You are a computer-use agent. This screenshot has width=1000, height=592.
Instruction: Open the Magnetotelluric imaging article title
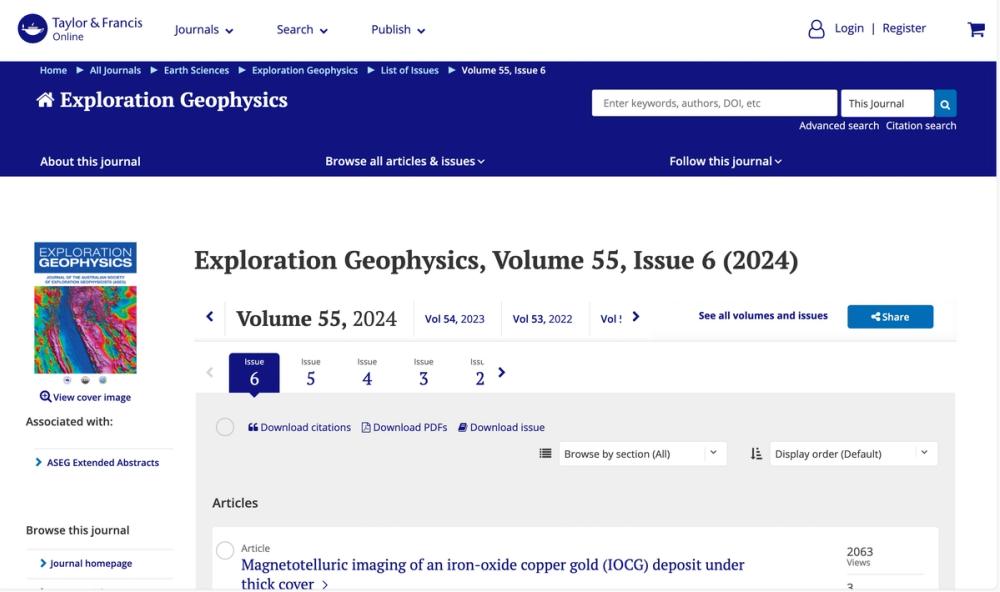(x=492, y=574)
